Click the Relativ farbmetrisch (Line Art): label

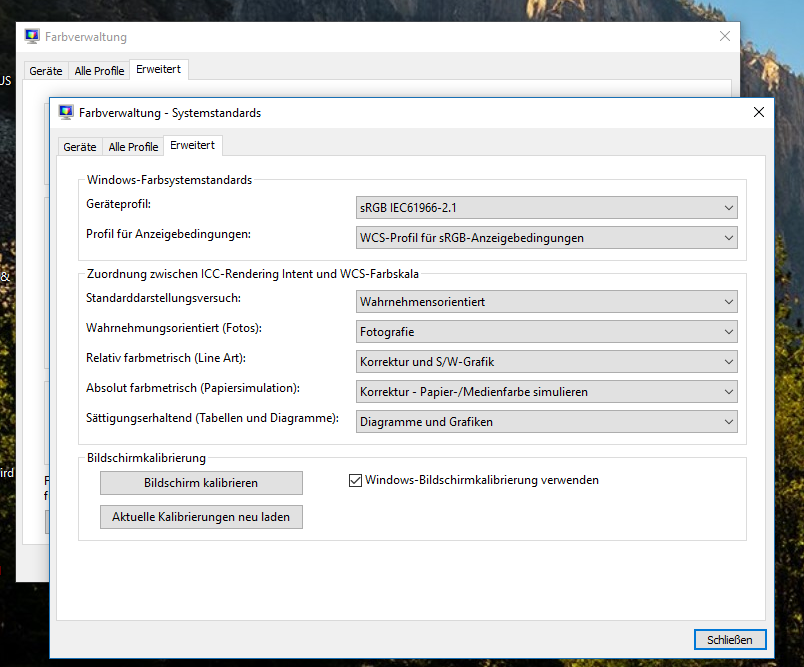(166, 358)
